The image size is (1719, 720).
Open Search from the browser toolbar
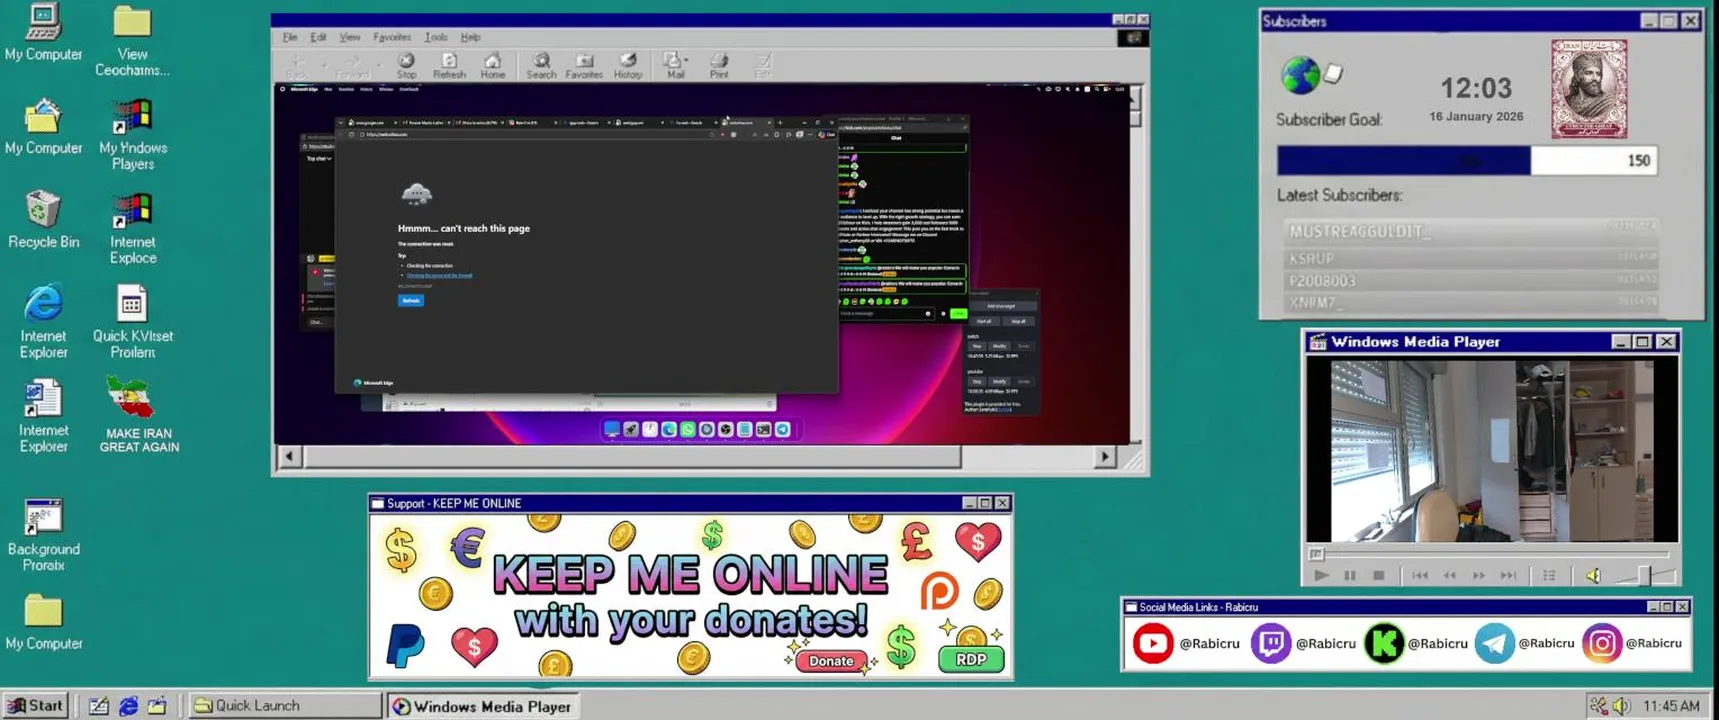(541, 66)
